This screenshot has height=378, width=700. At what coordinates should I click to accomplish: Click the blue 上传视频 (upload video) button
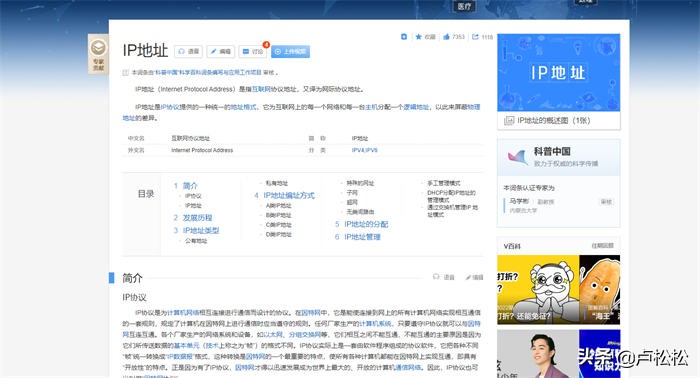[x=290, y=51]
